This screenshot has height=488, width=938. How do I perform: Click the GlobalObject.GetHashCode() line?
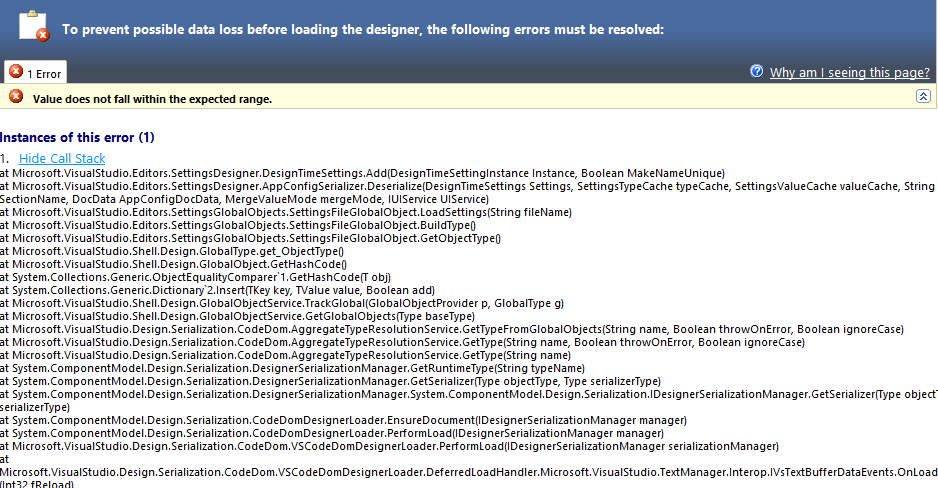(173, 264)
